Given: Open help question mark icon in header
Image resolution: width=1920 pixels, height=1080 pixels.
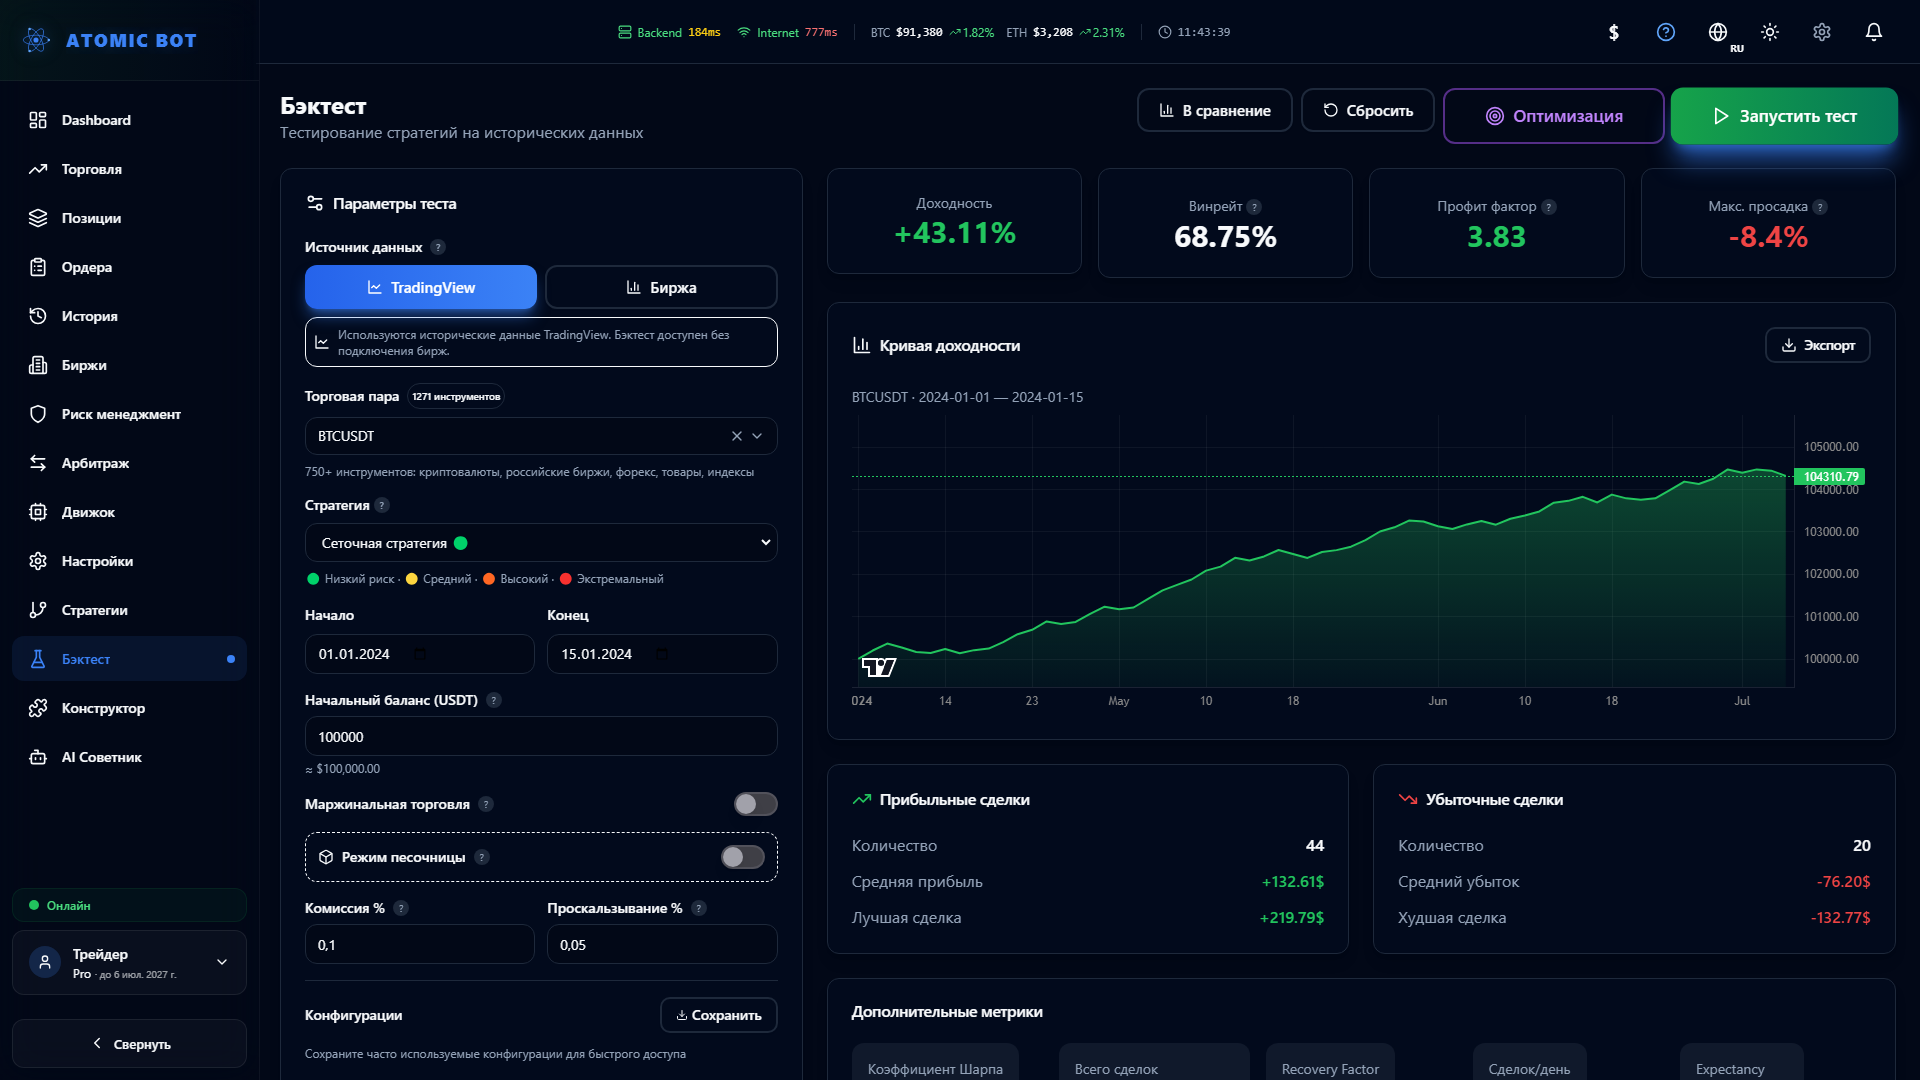Looking at the screenshot, I should pyautogui.click(x=1666, y=32).
